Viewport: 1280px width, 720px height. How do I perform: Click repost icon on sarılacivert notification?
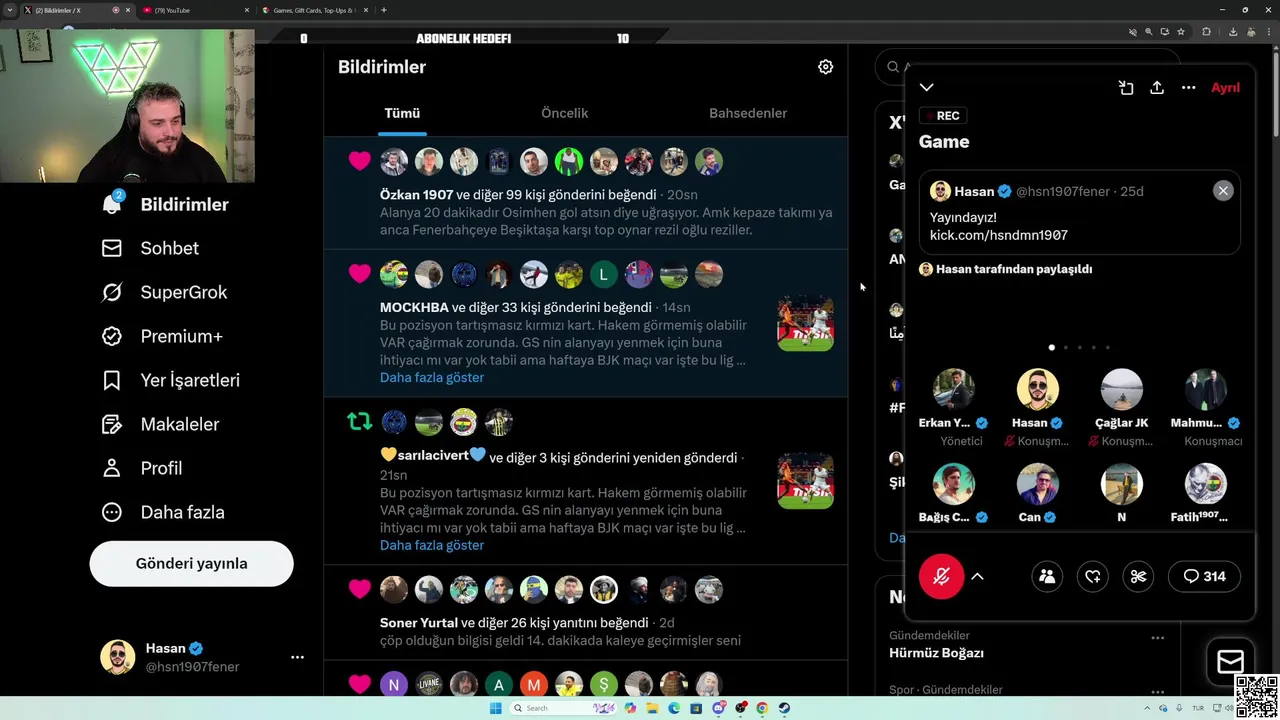(359, 422)
